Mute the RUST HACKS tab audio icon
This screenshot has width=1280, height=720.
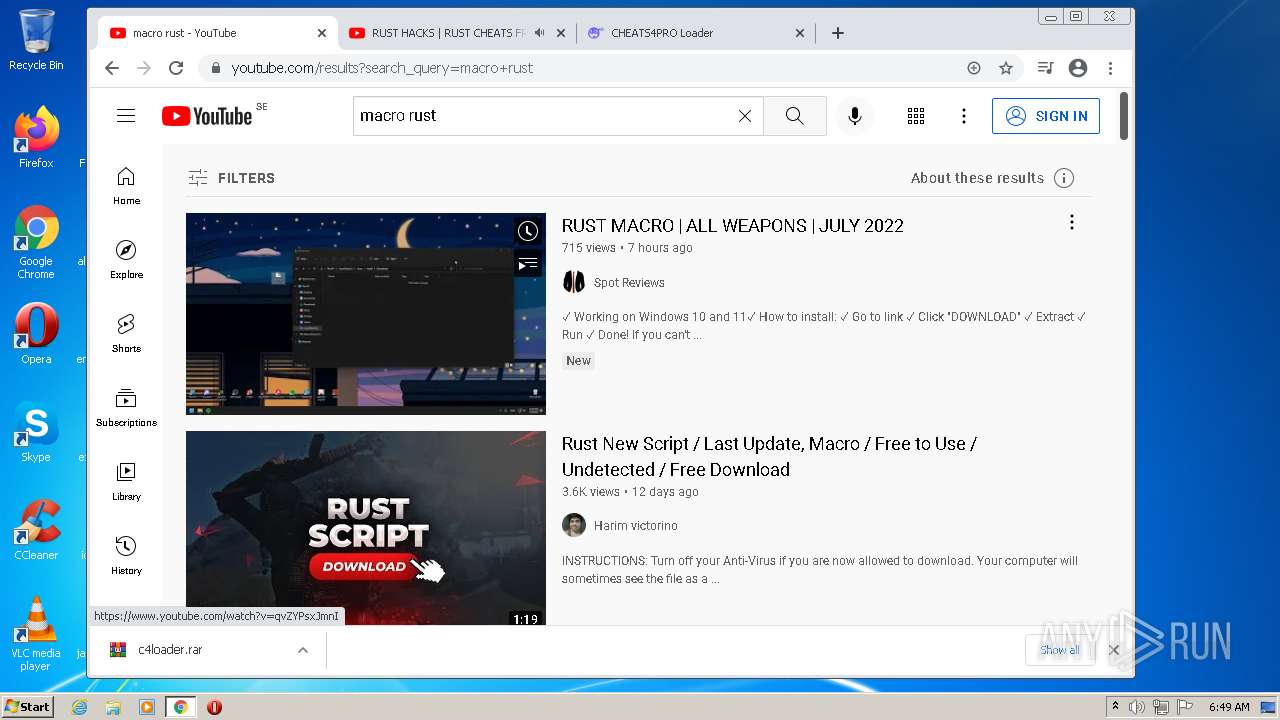(x=540, y=33)
